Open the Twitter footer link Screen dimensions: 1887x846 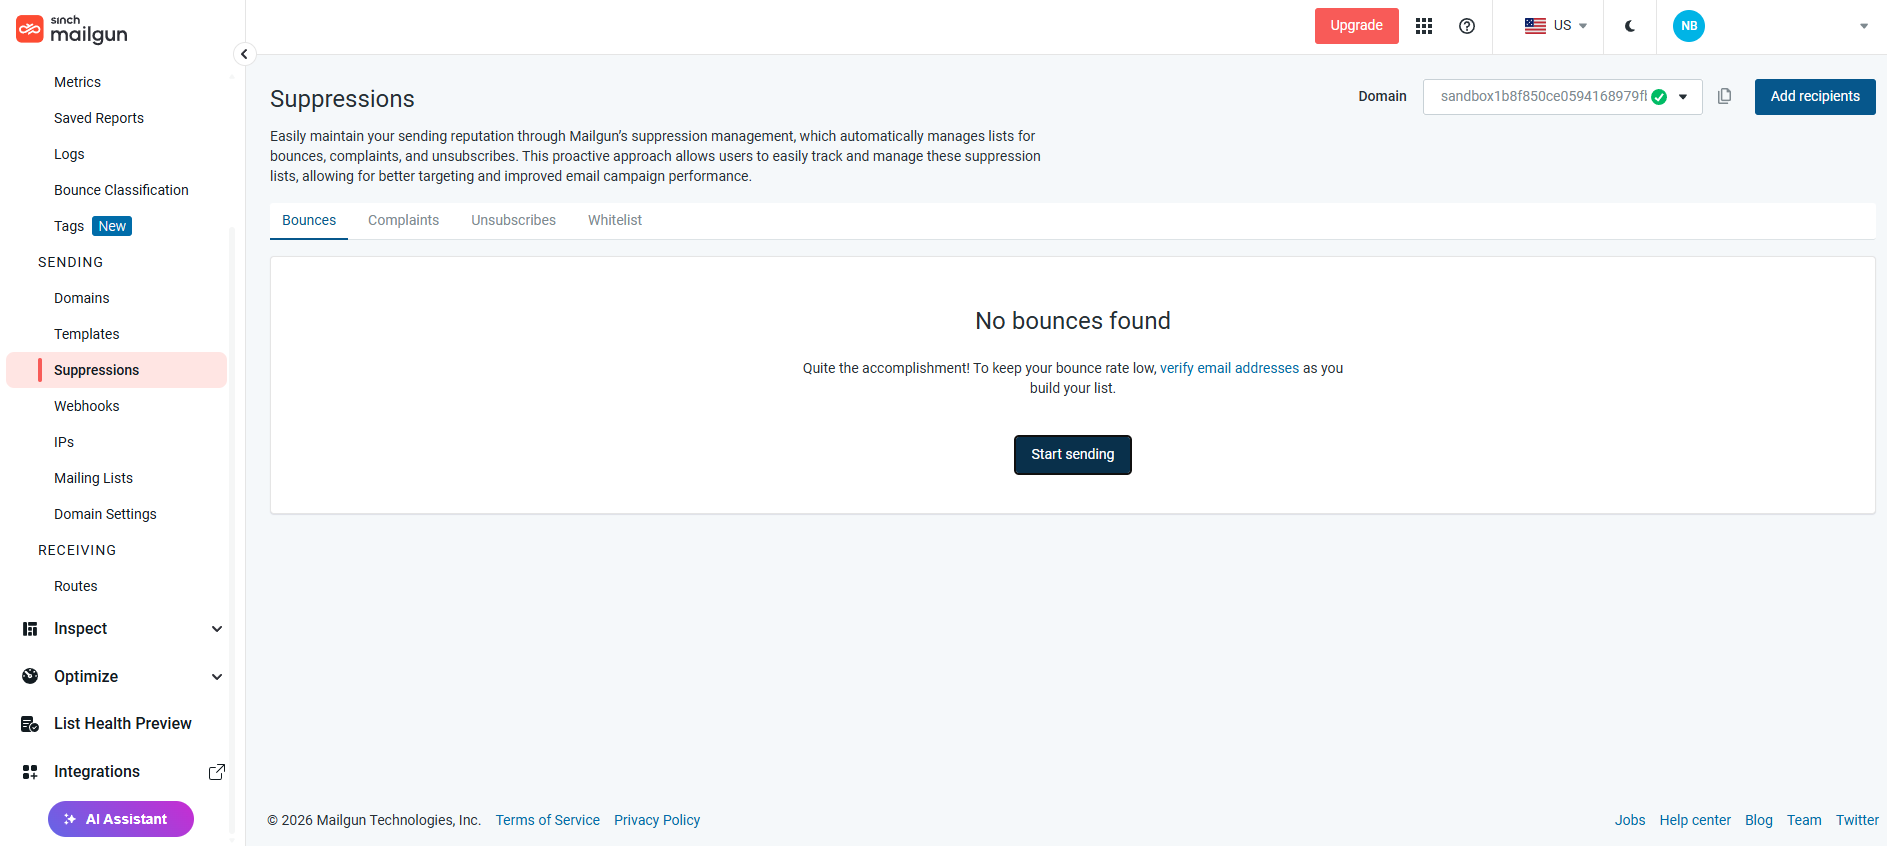(1857, 820)
